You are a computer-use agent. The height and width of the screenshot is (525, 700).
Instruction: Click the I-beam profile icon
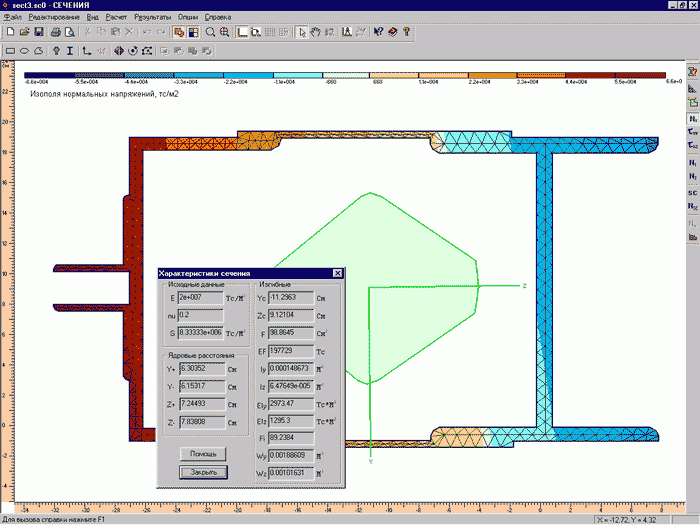pos(71,49)
